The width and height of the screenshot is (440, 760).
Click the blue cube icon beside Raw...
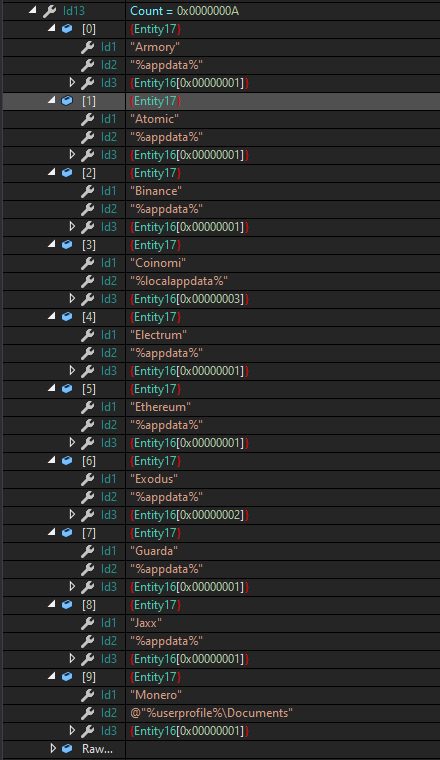[67, 748]
